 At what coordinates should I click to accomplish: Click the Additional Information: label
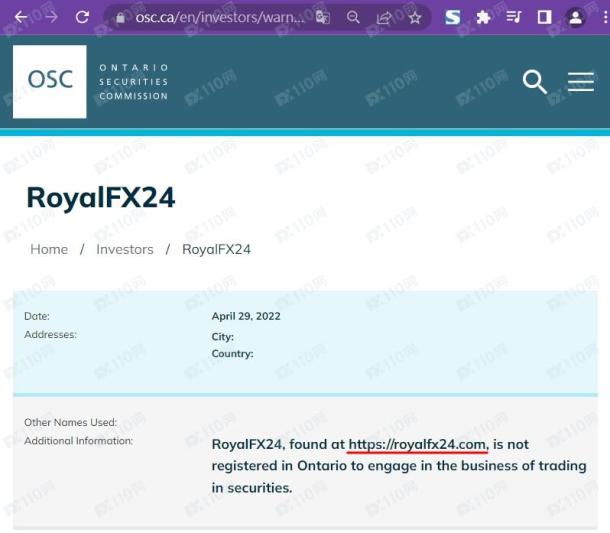point(79,441)
